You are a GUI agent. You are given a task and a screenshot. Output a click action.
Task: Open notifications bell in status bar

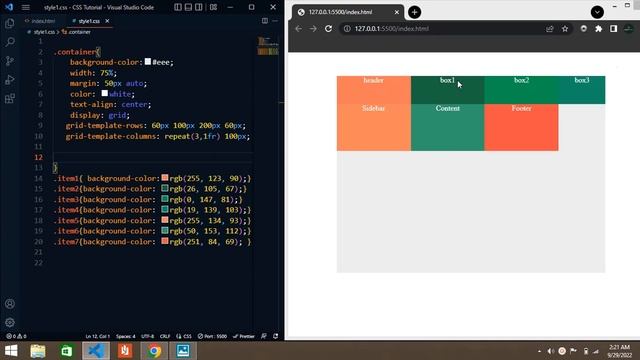tap(276, 336)
